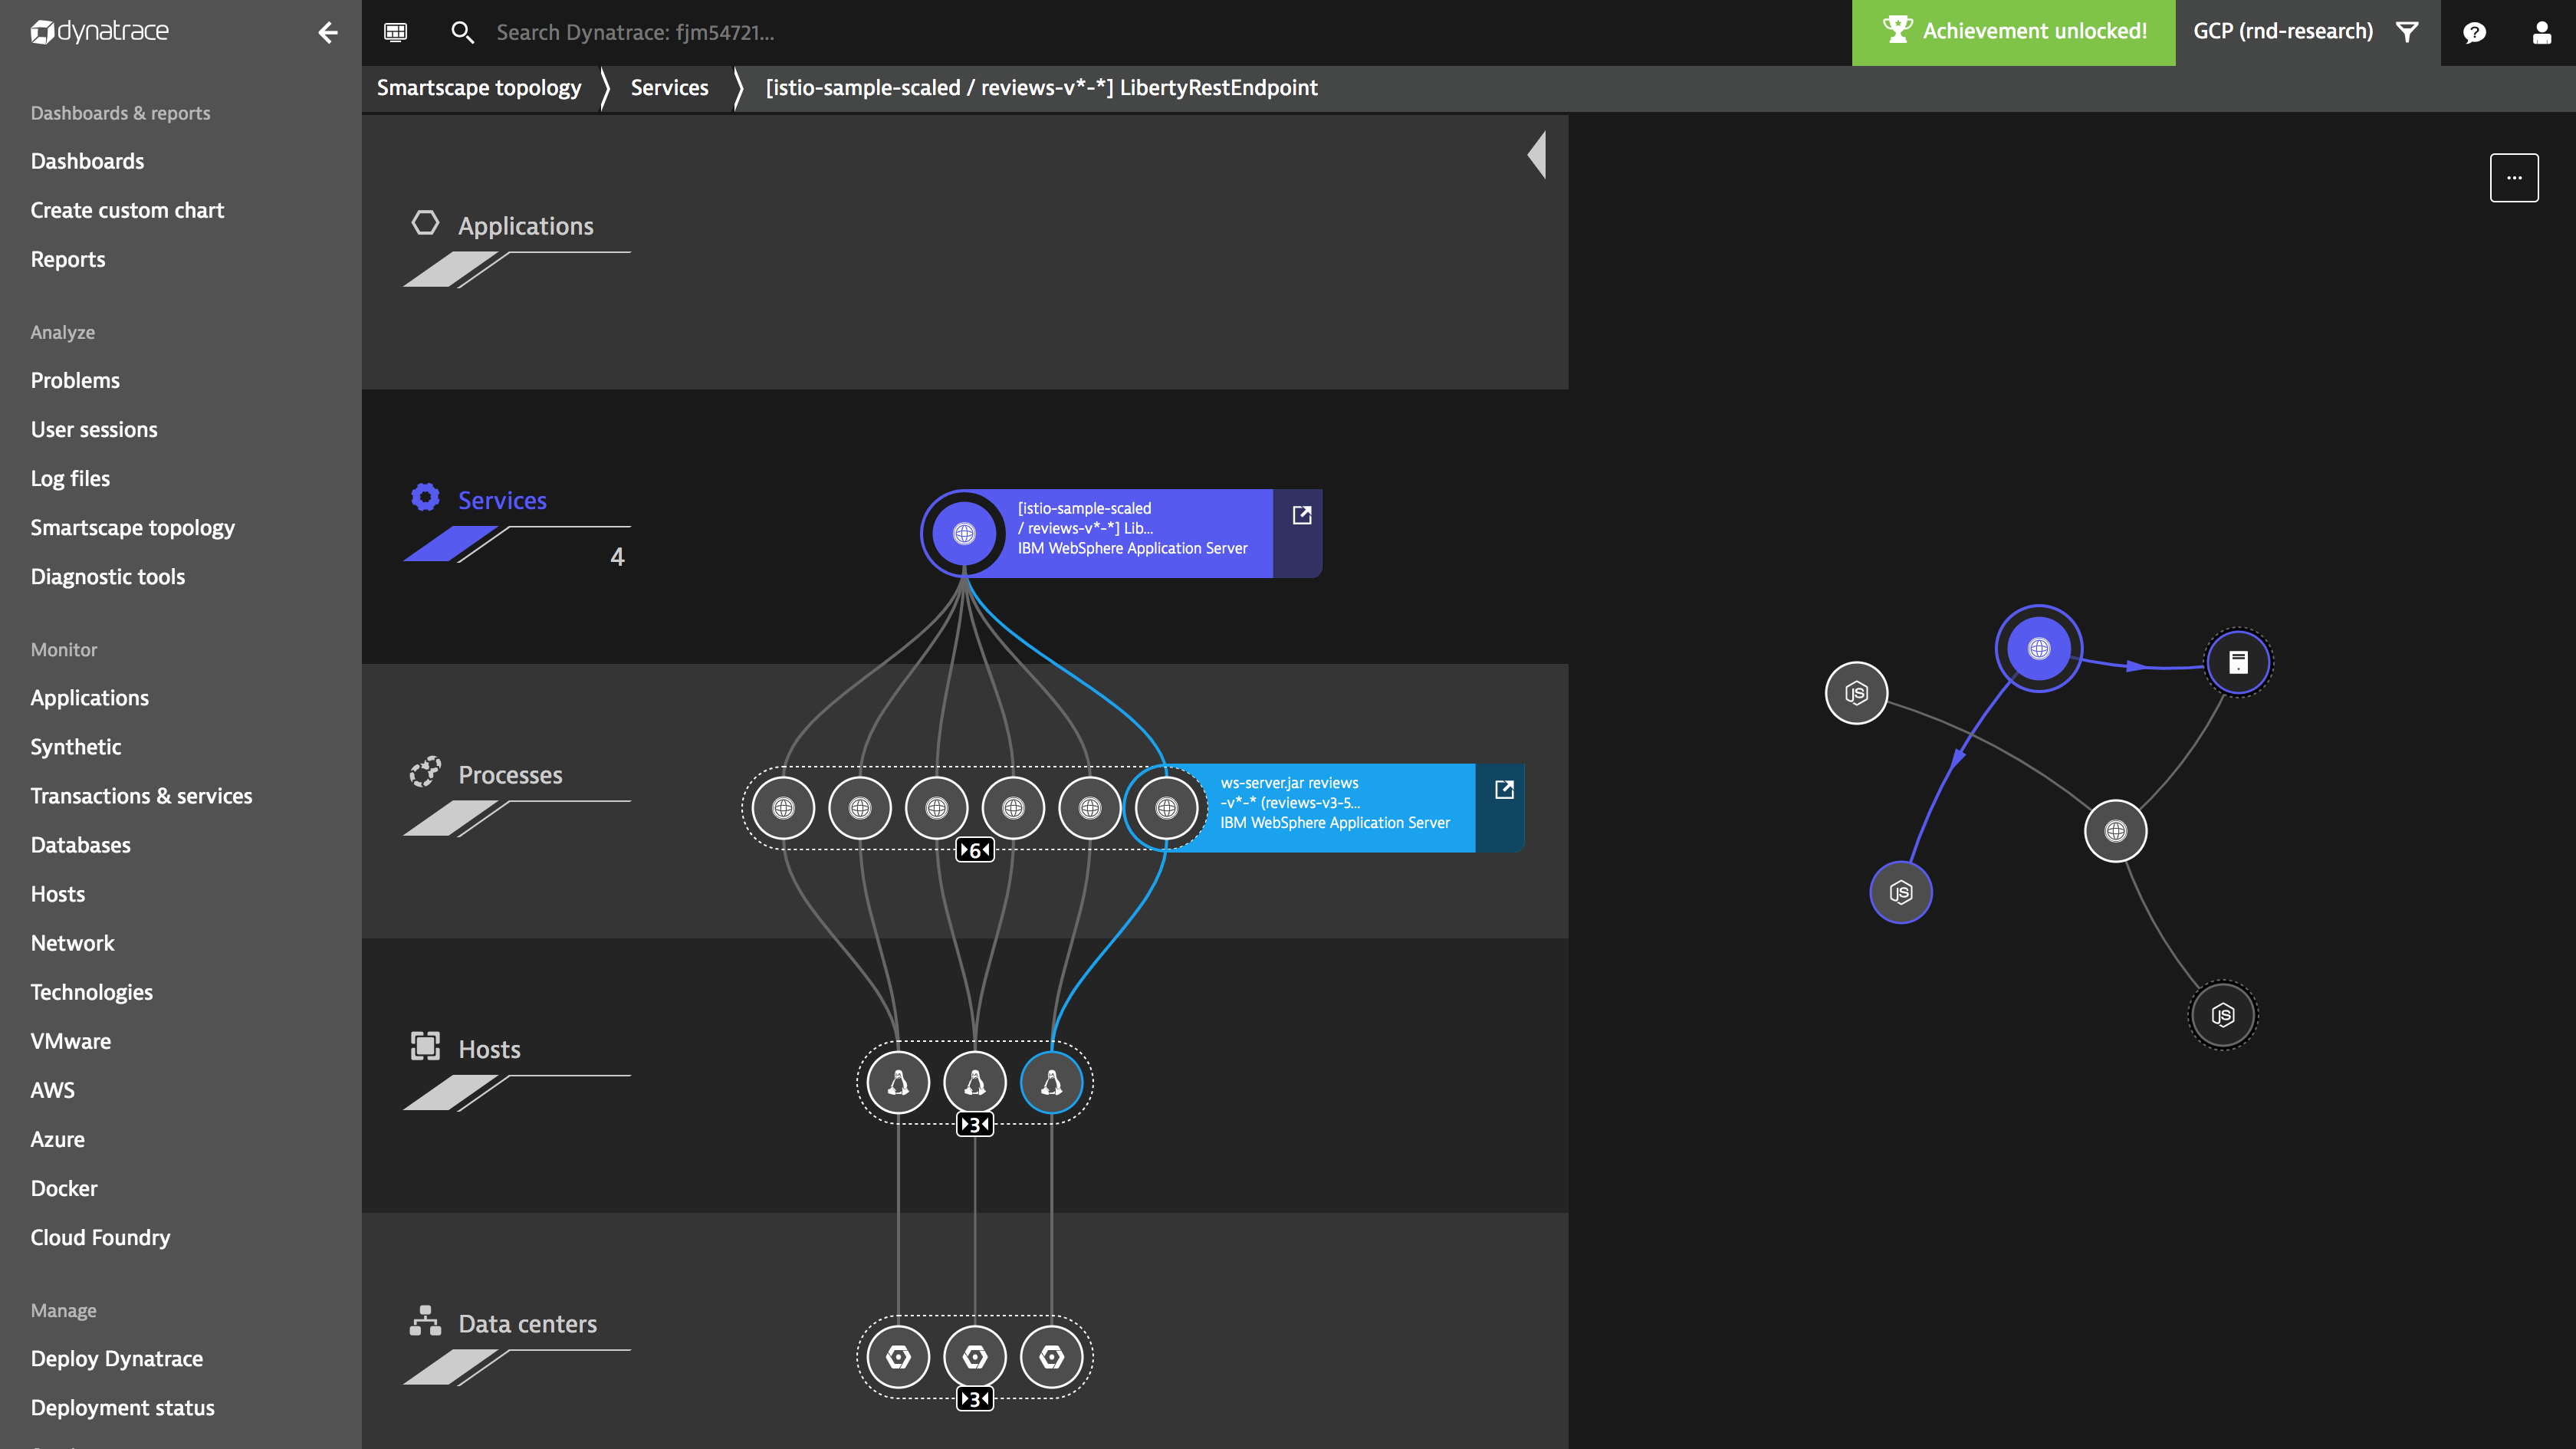Viewport: 2576px width, 1449px height.
Task: Click the first data center node
Action: tap(898, 1357)
